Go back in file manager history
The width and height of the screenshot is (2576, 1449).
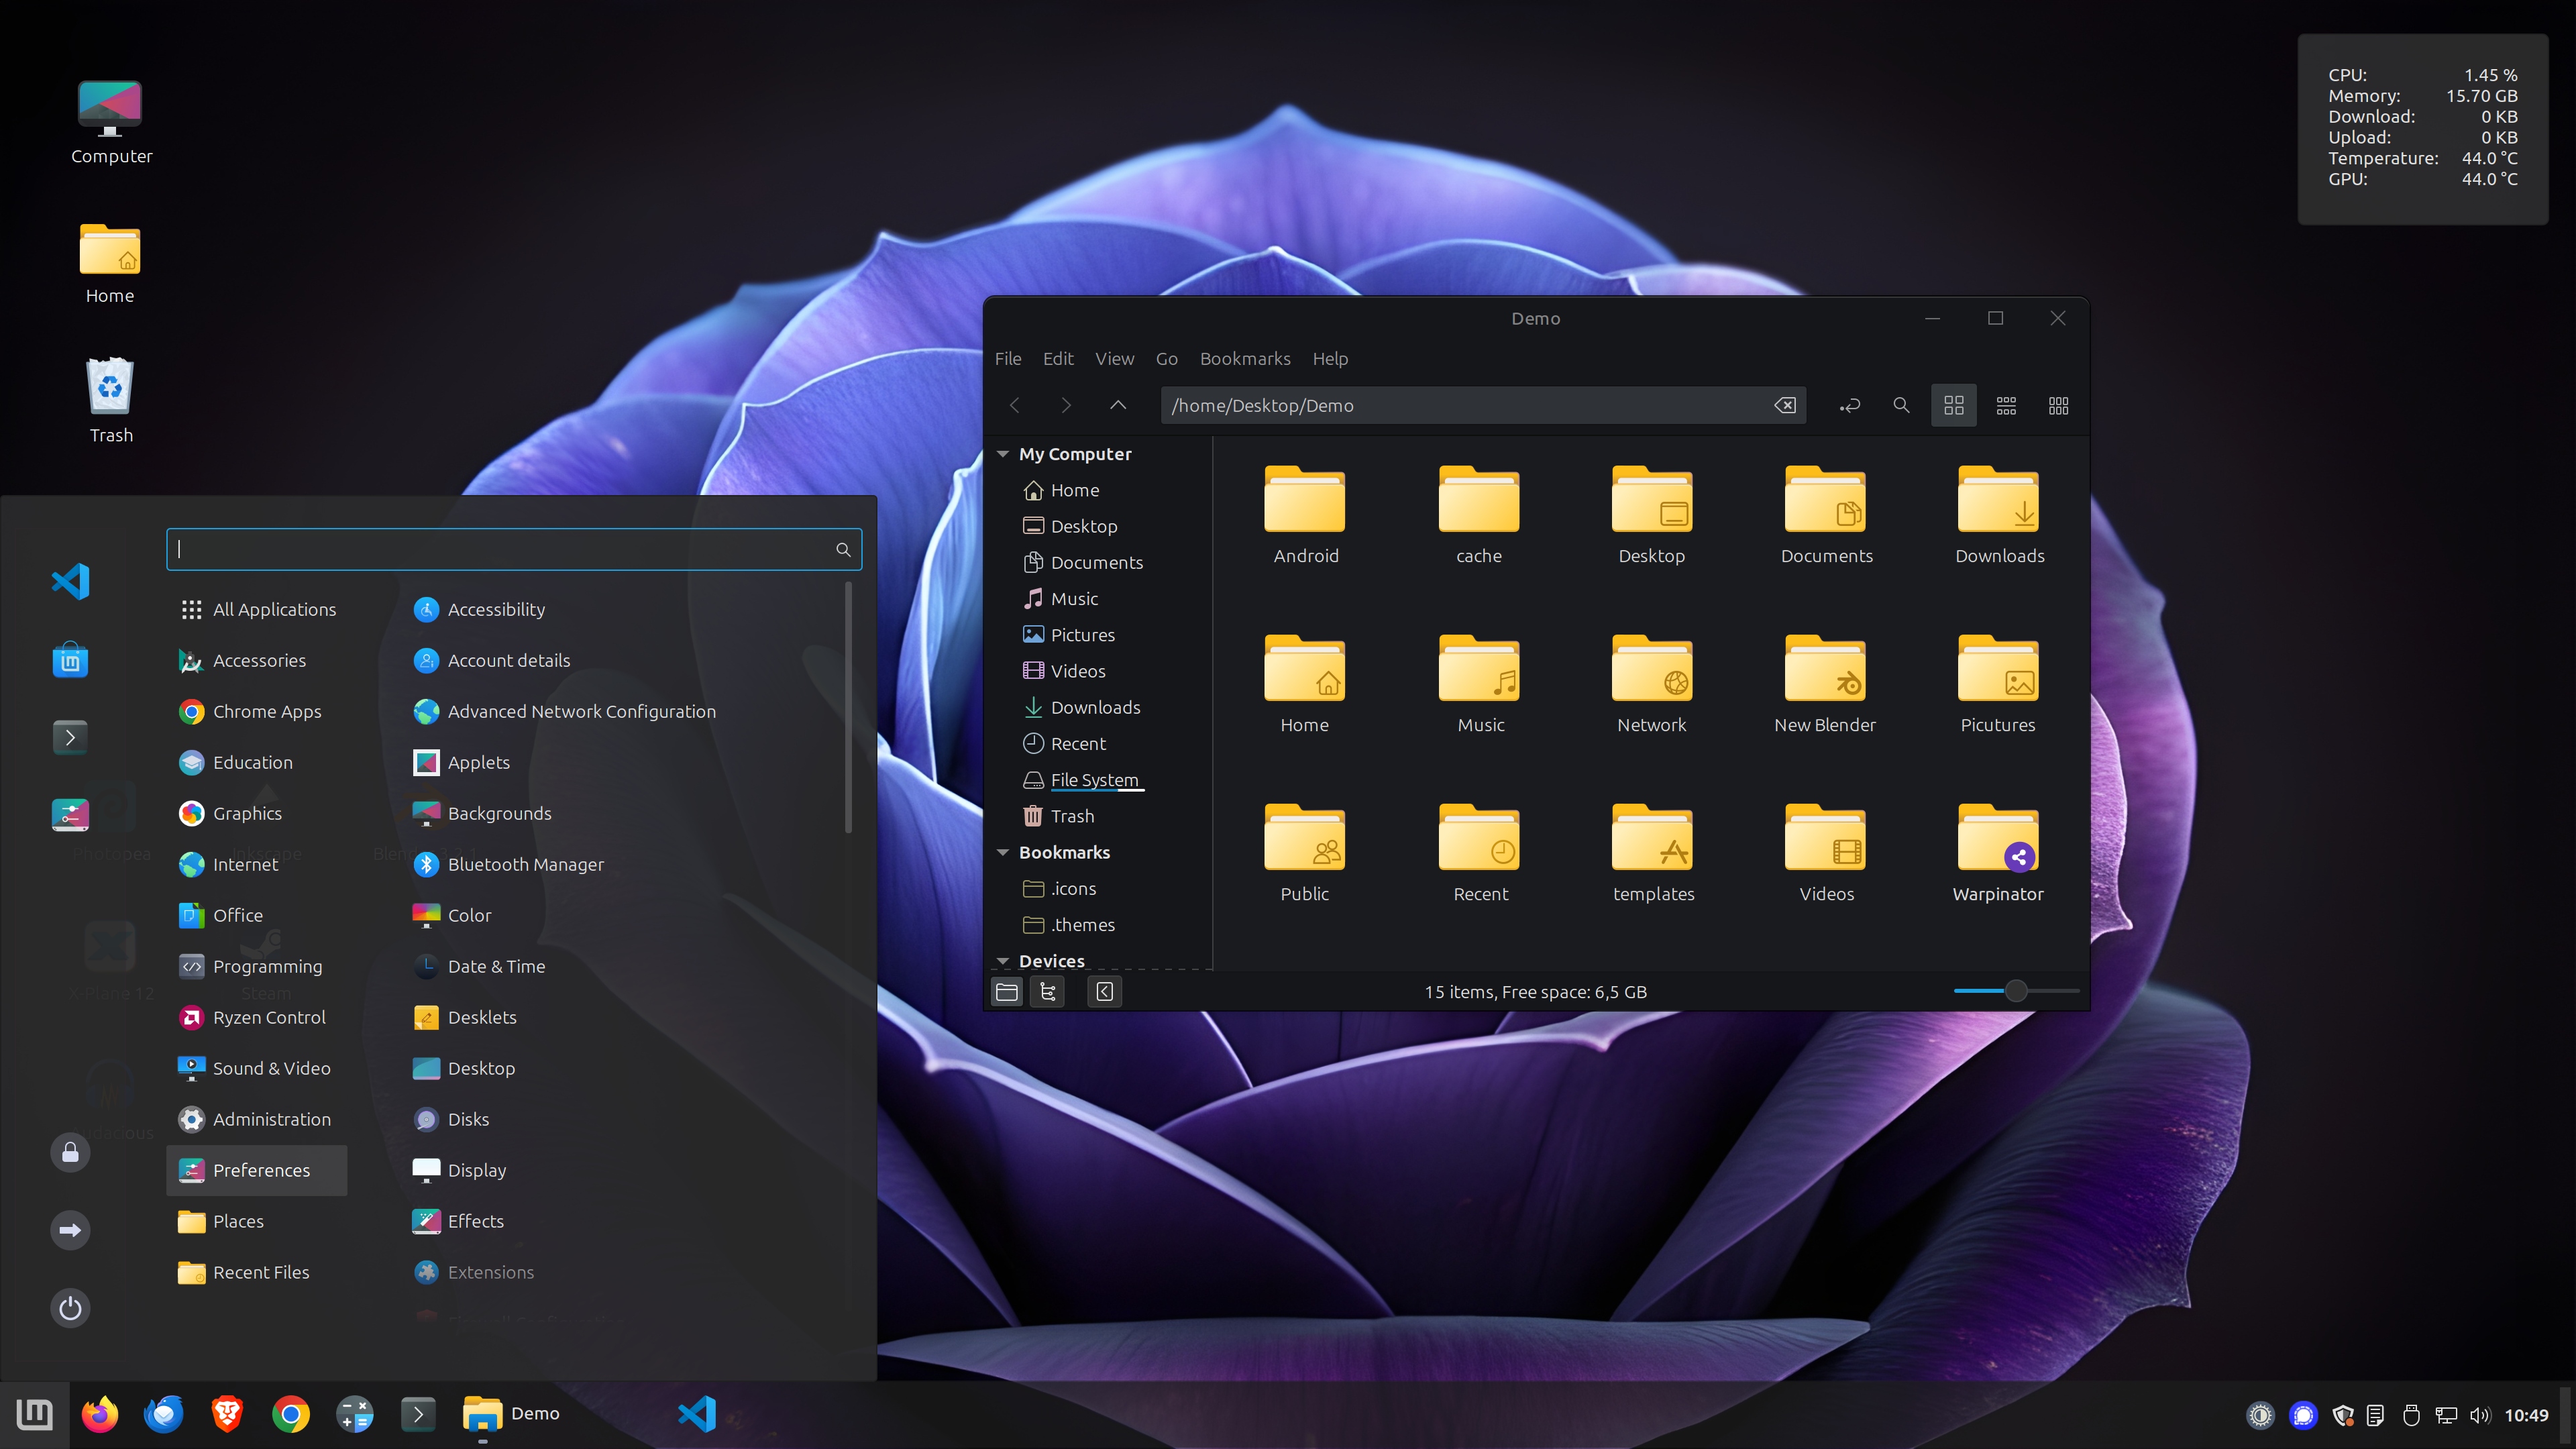pos(1014,405)
